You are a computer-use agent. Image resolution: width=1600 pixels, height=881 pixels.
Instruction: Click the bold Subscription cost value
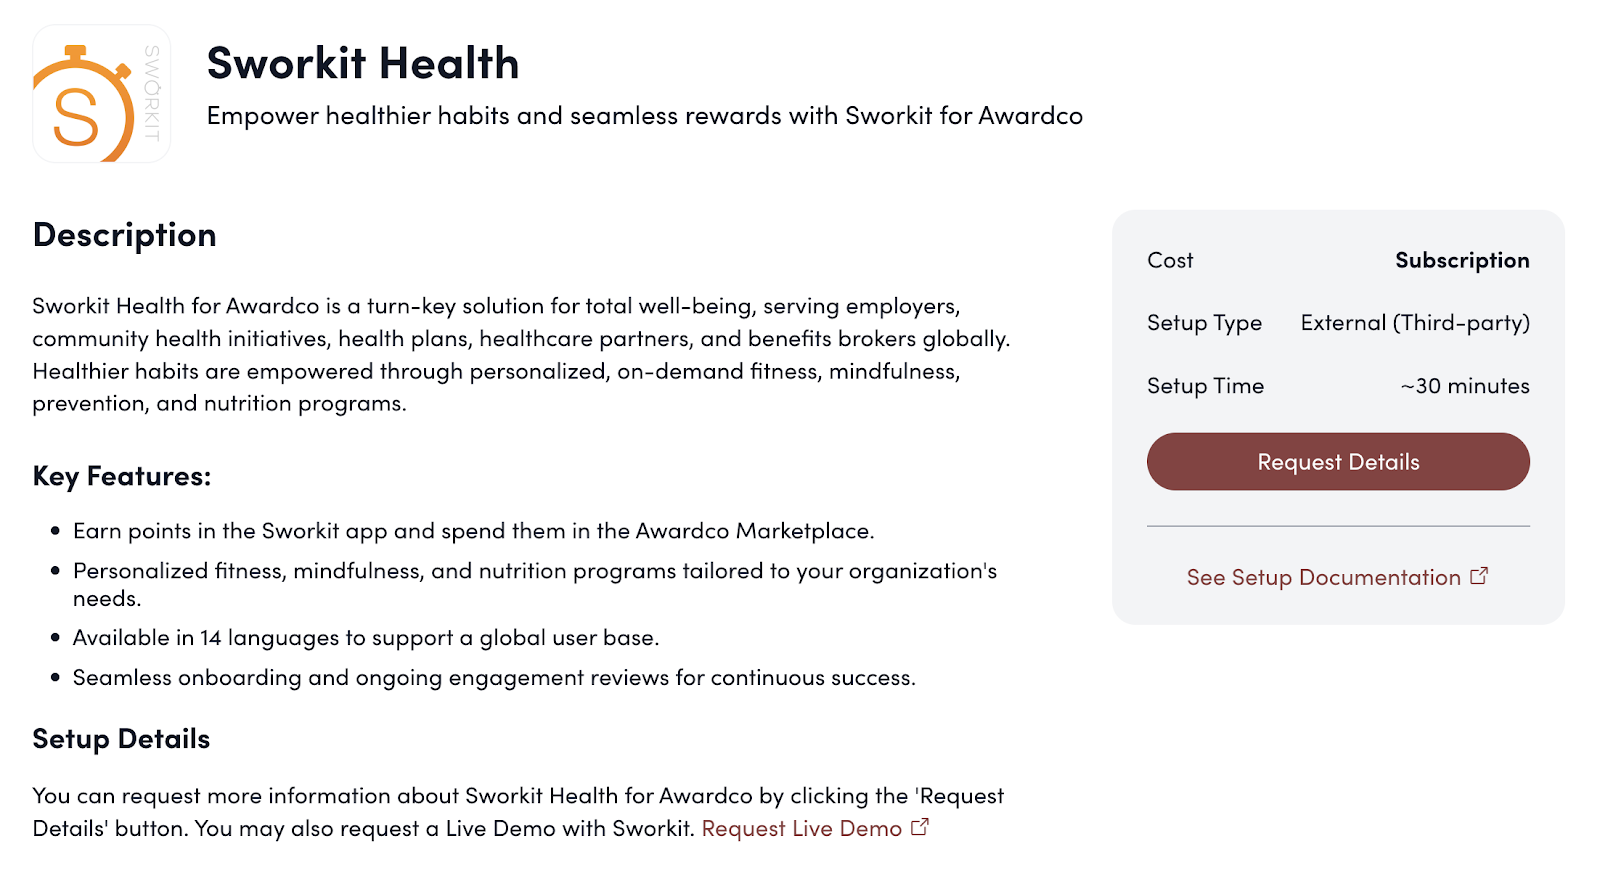point(1462,260)
